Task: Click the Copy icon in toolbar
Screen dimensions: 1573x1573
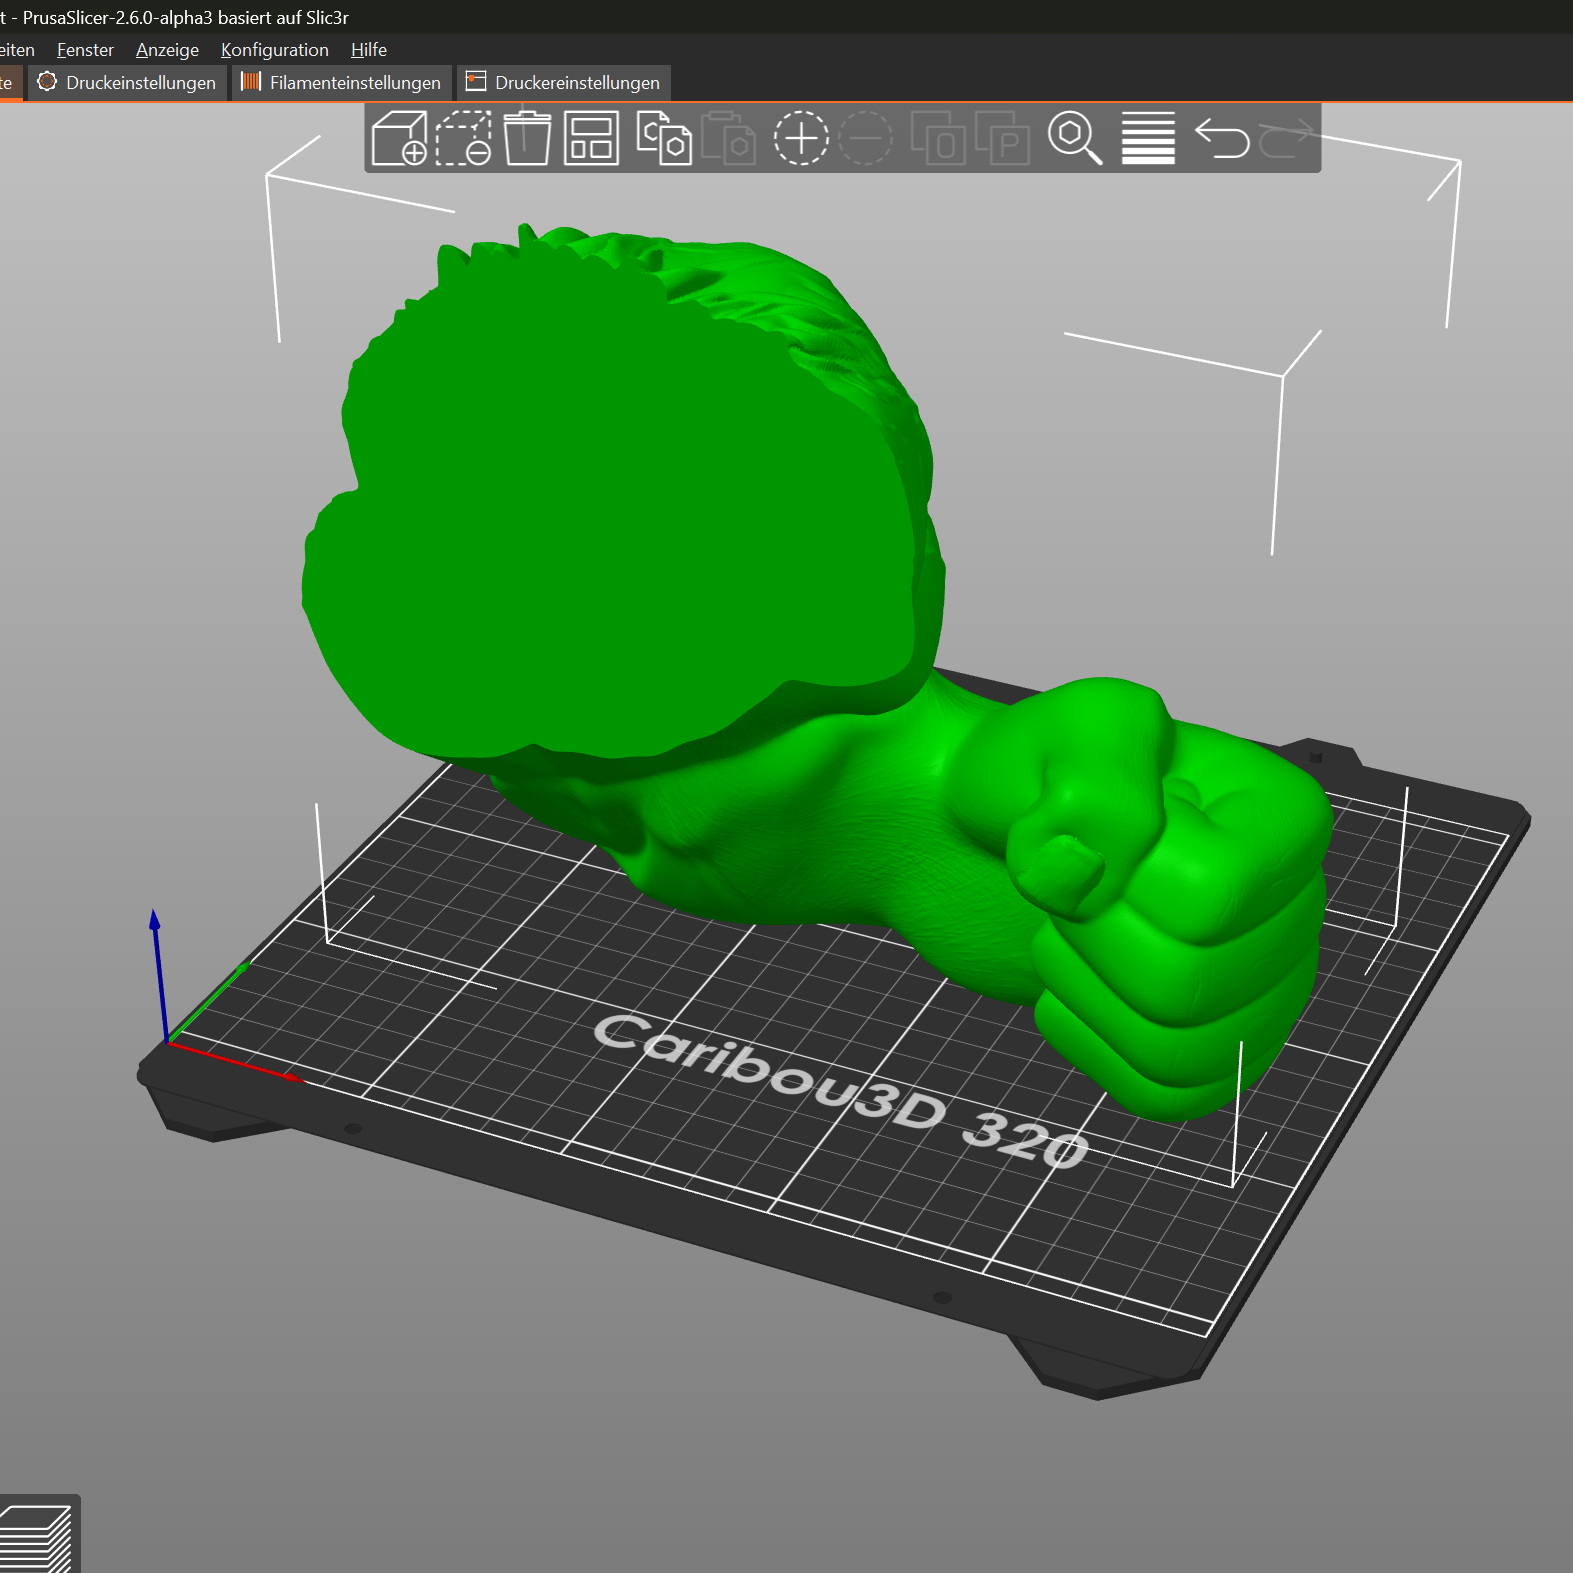Action: point(664,138)
